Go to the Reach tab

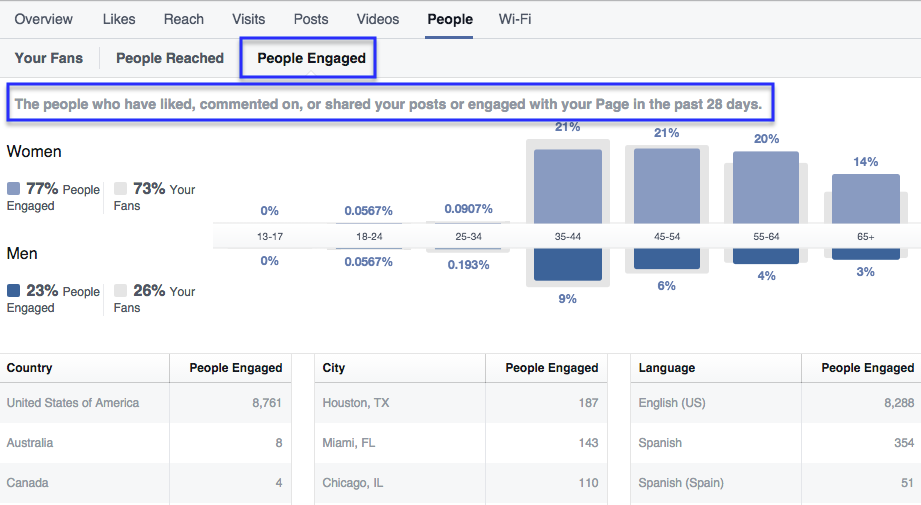point(183,19)
